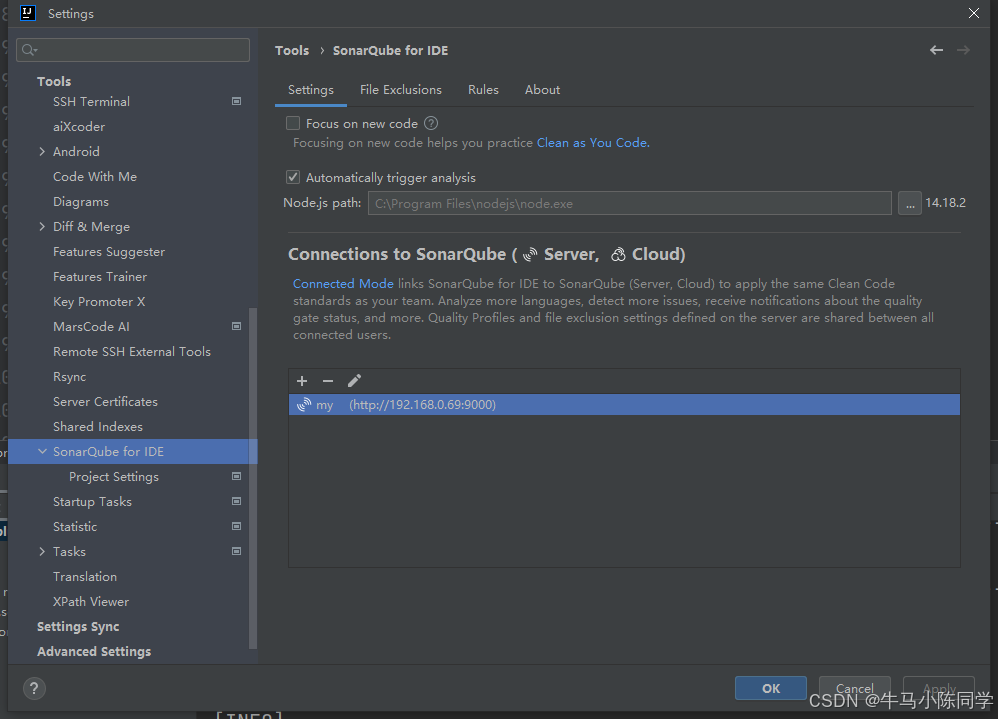
Task: Open the Connected Mode link
Action: click(343, 284)
